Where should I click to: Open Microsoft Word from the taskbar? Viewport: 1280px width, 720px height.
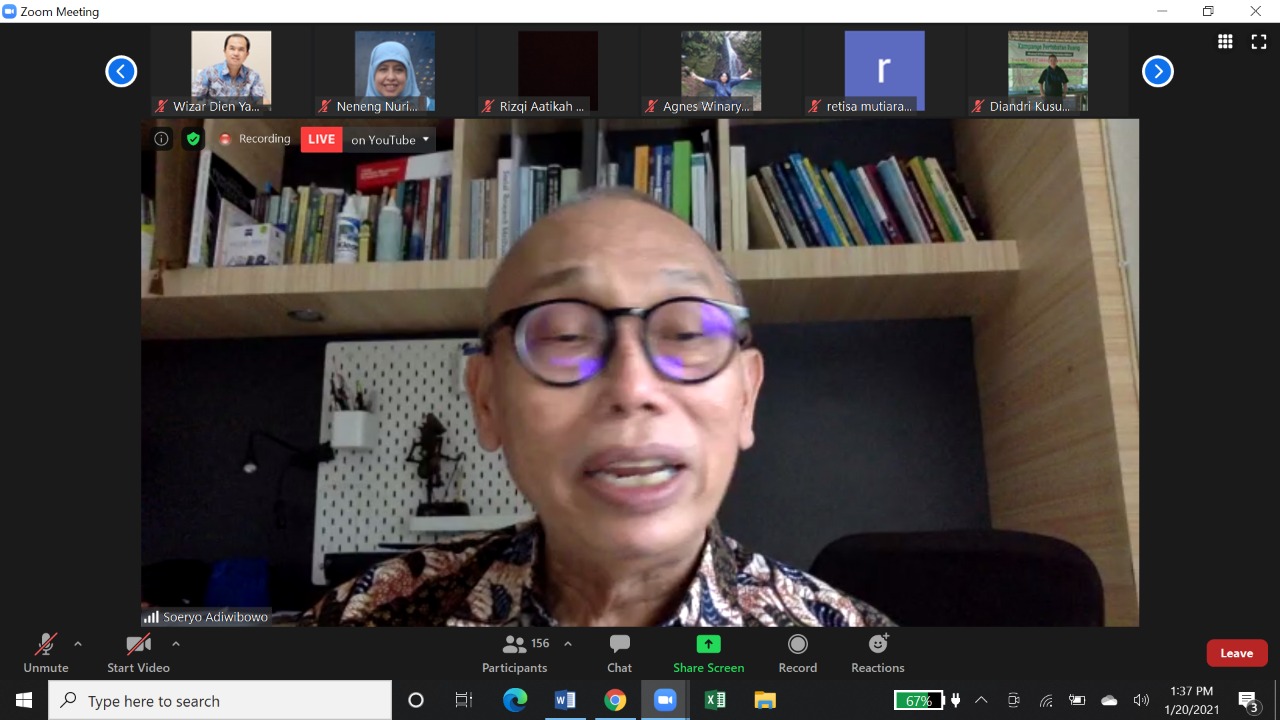(x=565, y=700)
